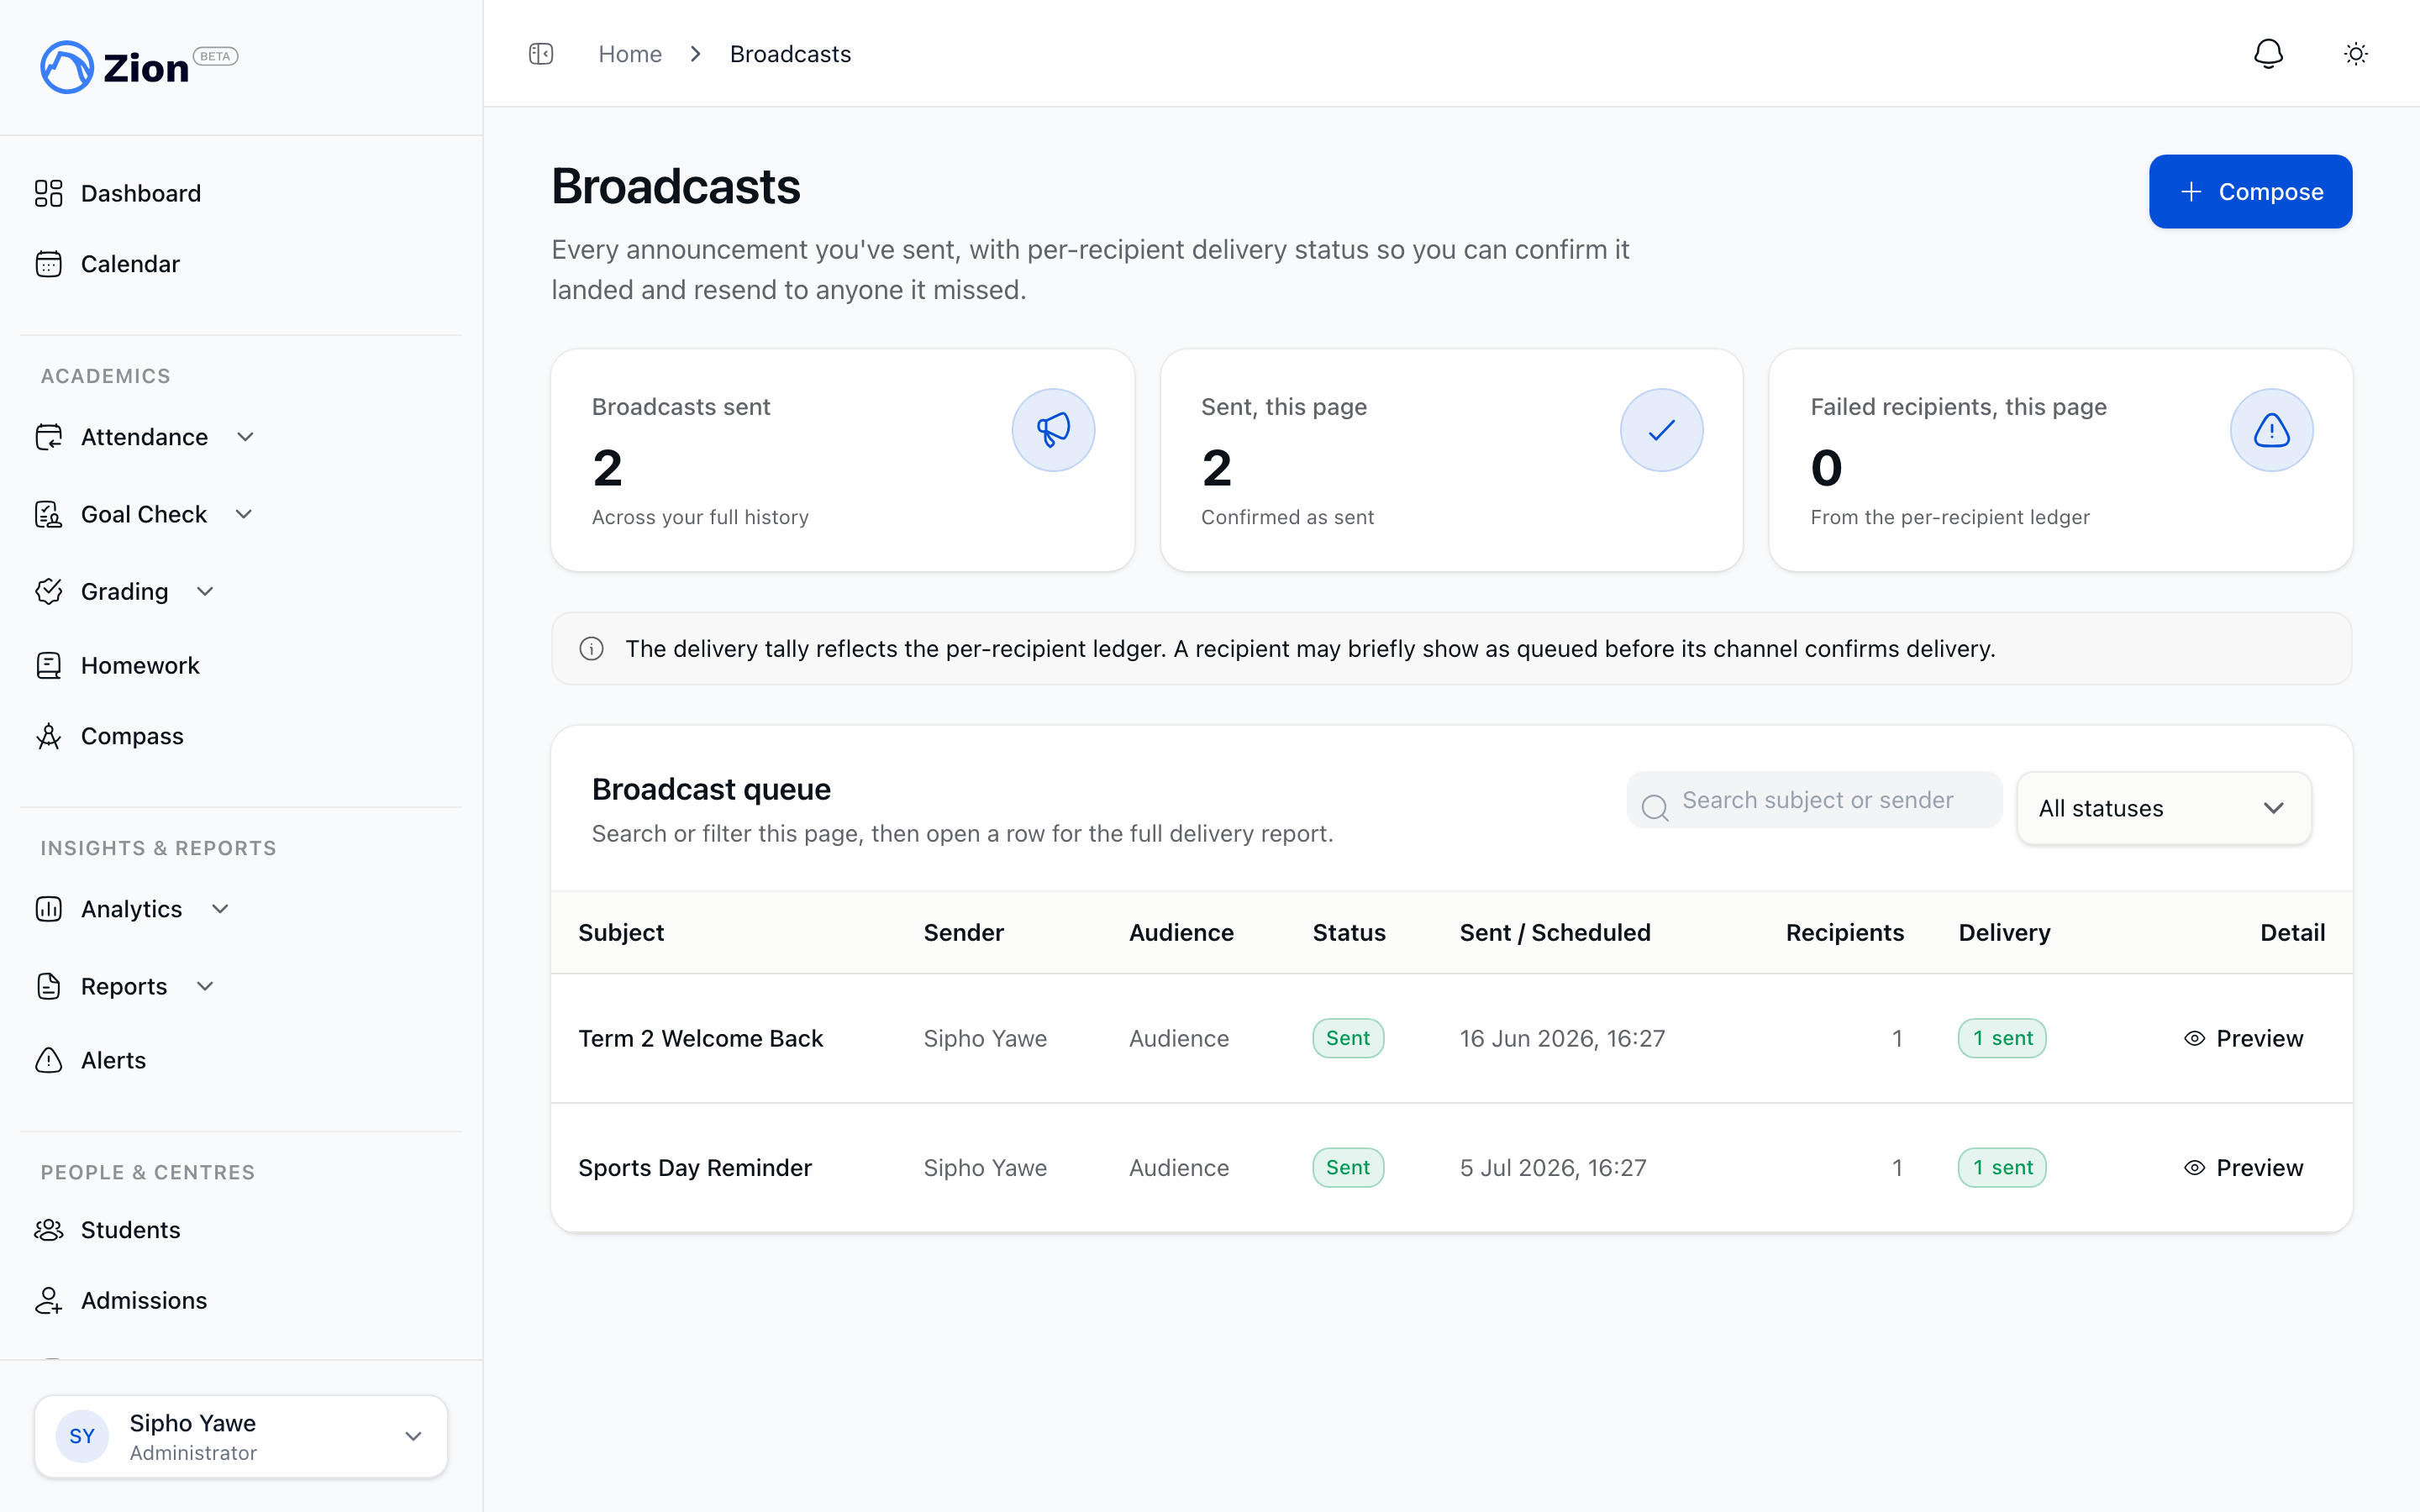The height and width of the screenshot is (1512, 2420).
Task: Open Homework from the sidebar
Action: coord(140,665)
